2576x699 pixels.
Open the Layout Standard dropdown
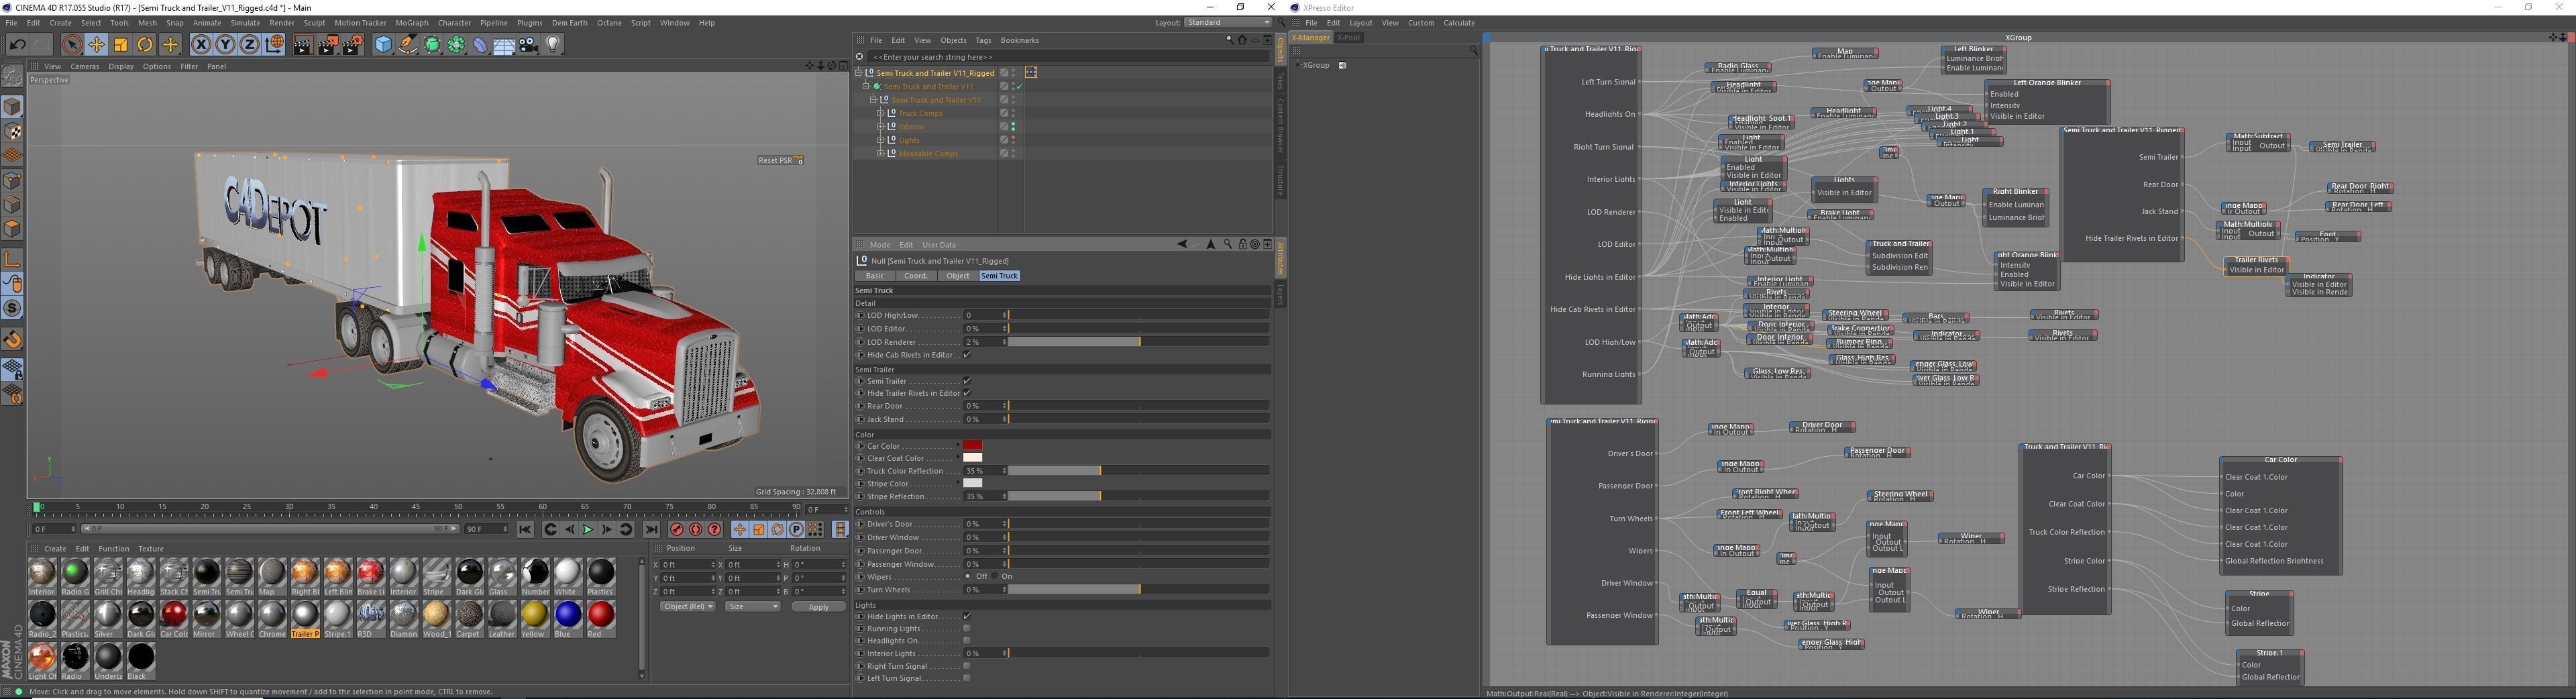click(1227, 23)
